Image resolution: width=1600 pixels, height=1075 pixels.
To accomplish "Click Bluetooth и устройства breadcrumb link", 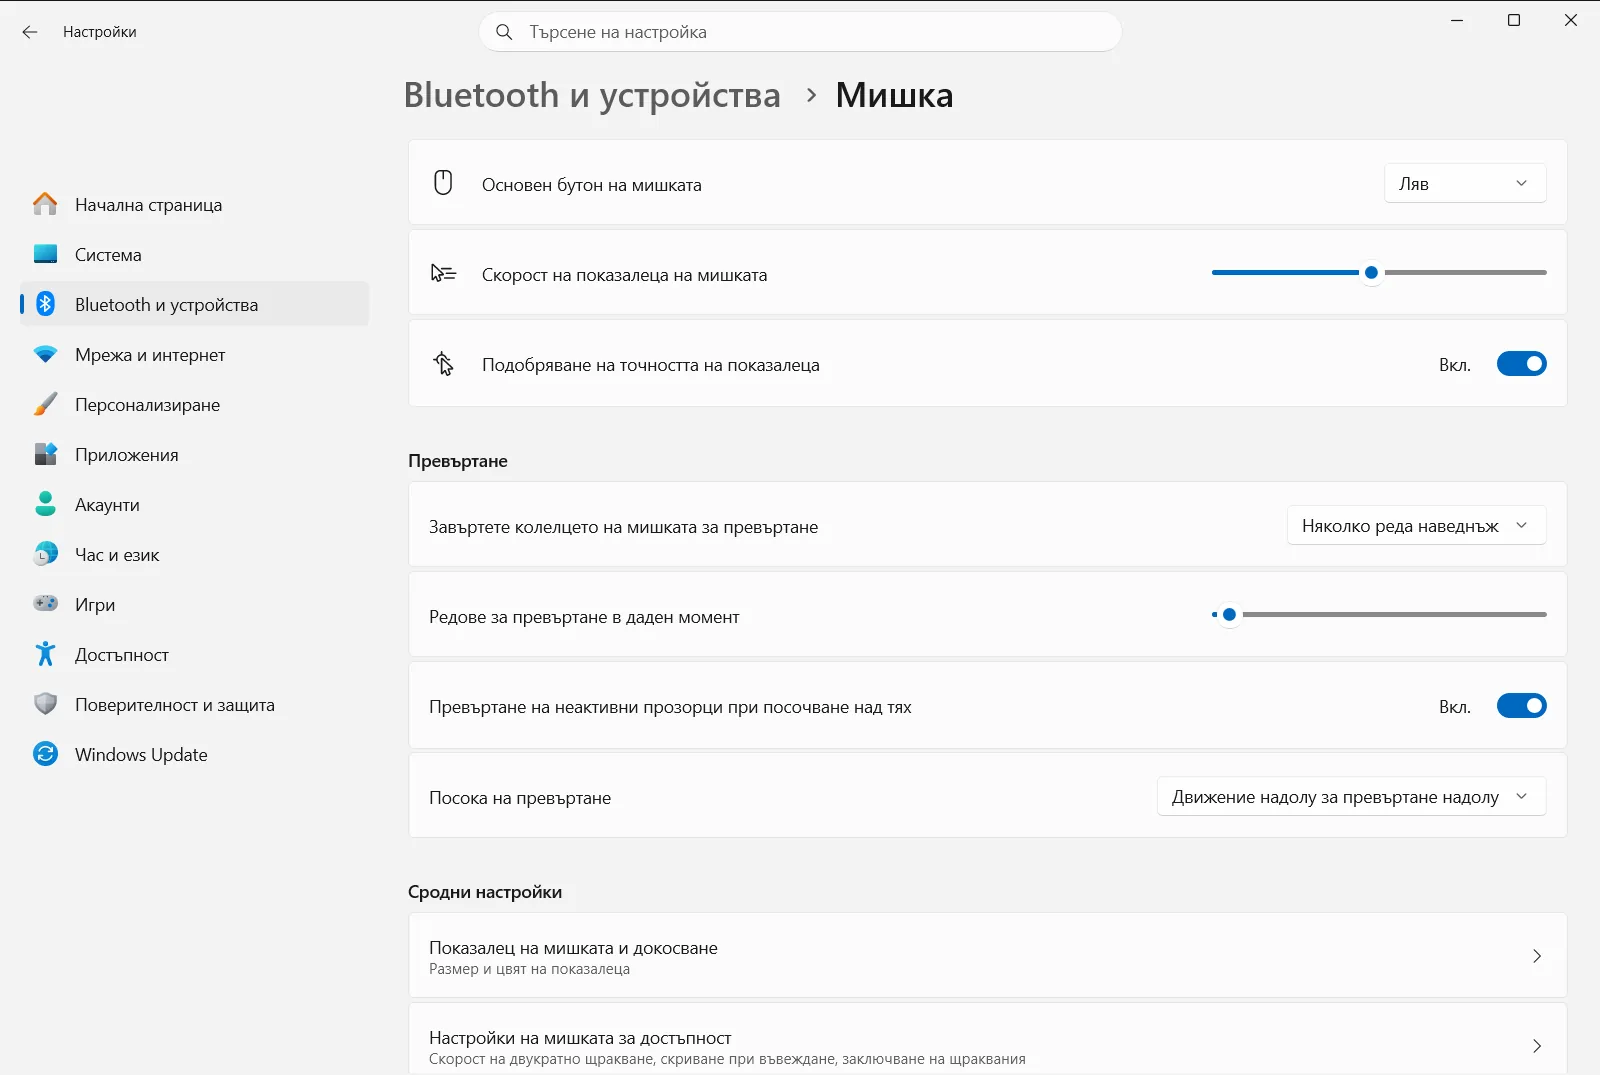I will [x=592, y=95].
